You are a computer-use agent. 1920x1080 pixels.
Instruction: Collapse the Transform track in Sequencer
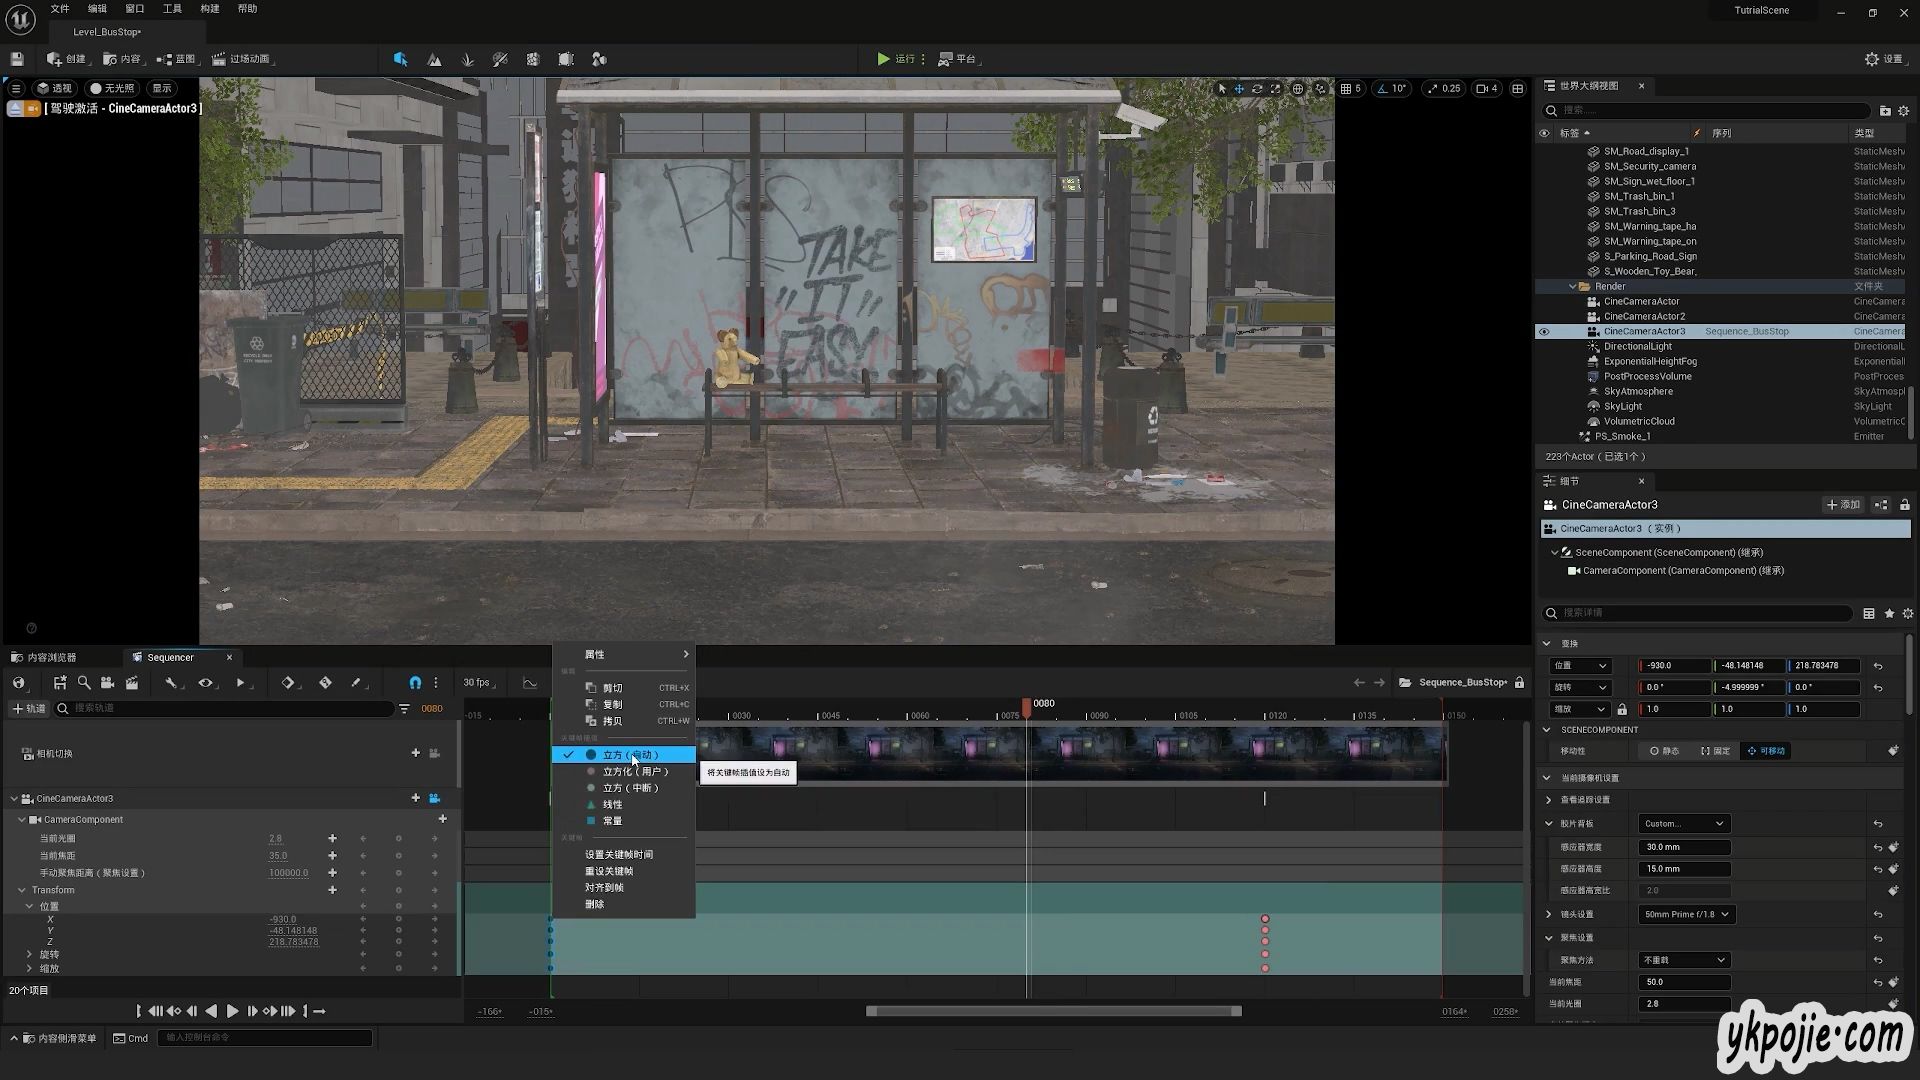22,890
